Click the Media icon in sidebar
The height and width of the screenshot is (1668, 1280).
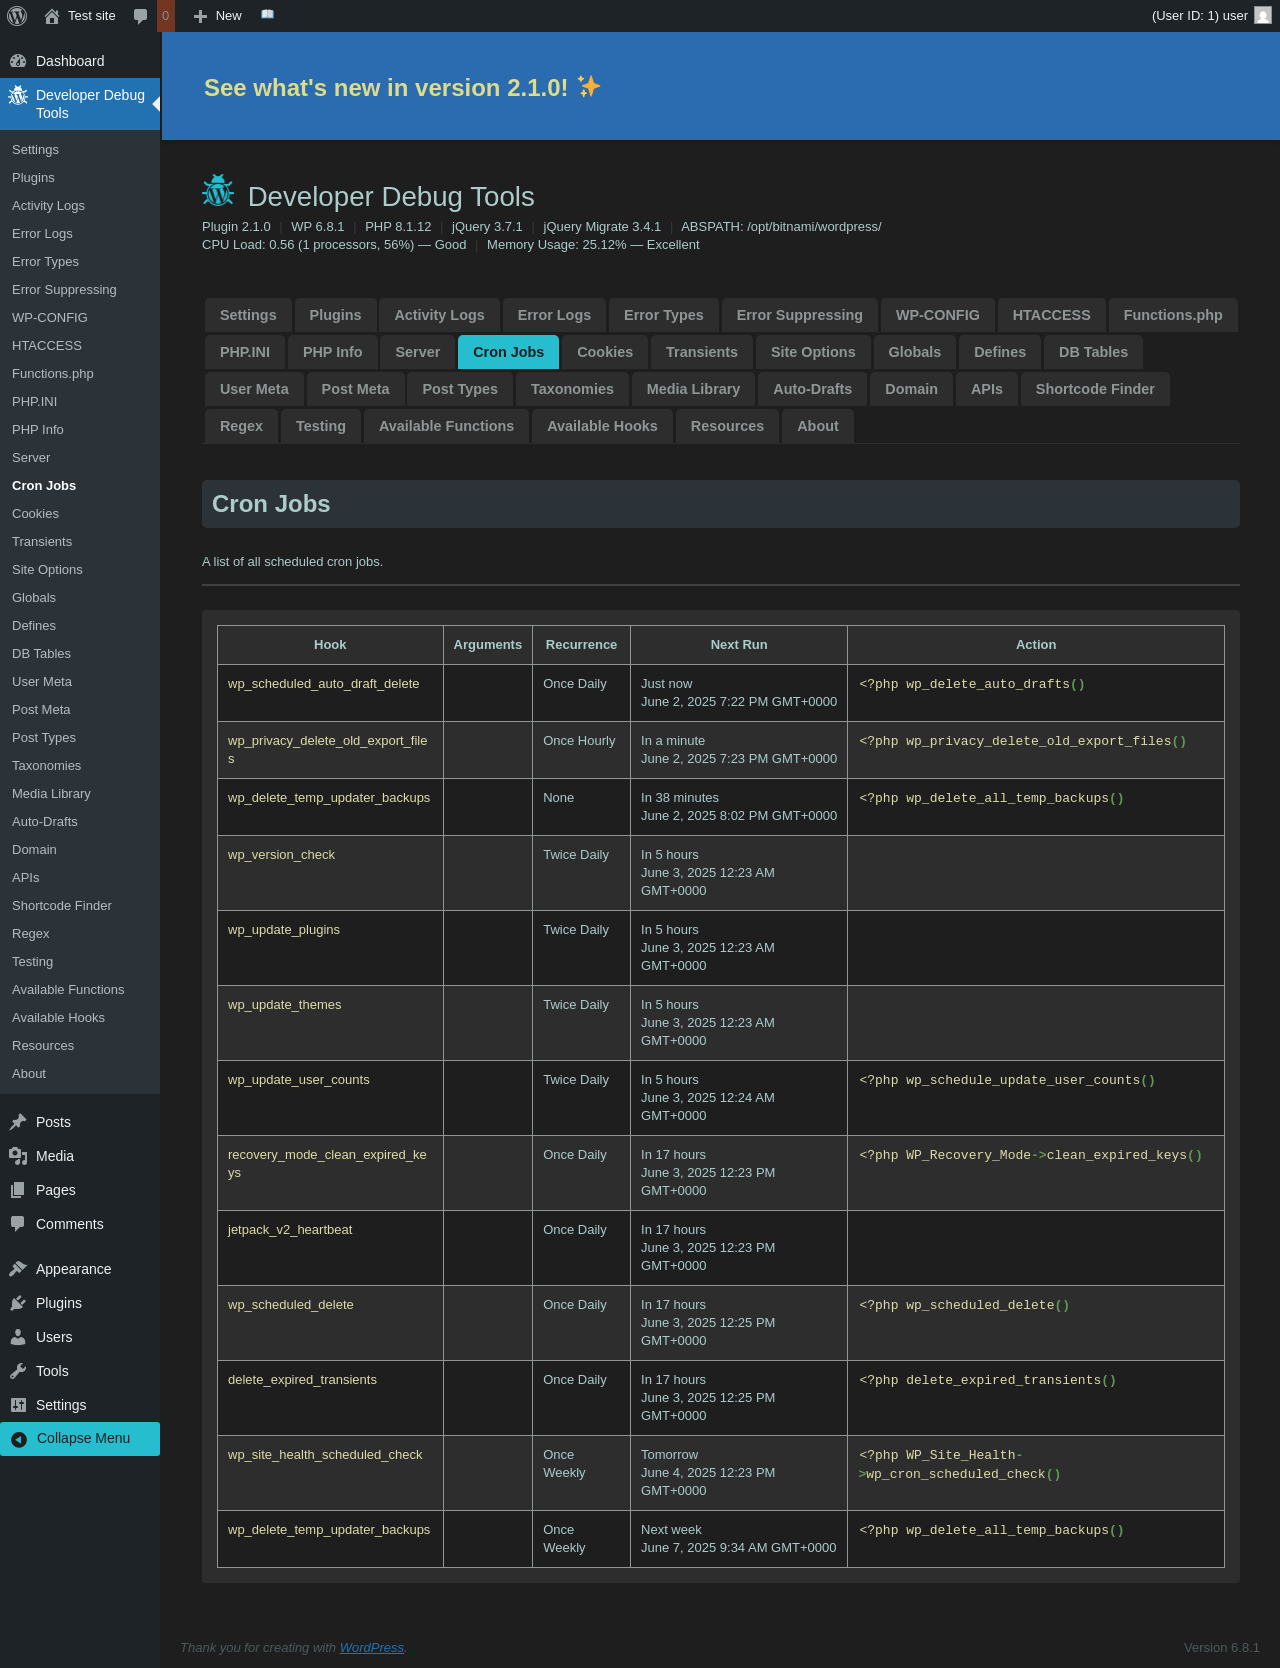(18, 1156)
